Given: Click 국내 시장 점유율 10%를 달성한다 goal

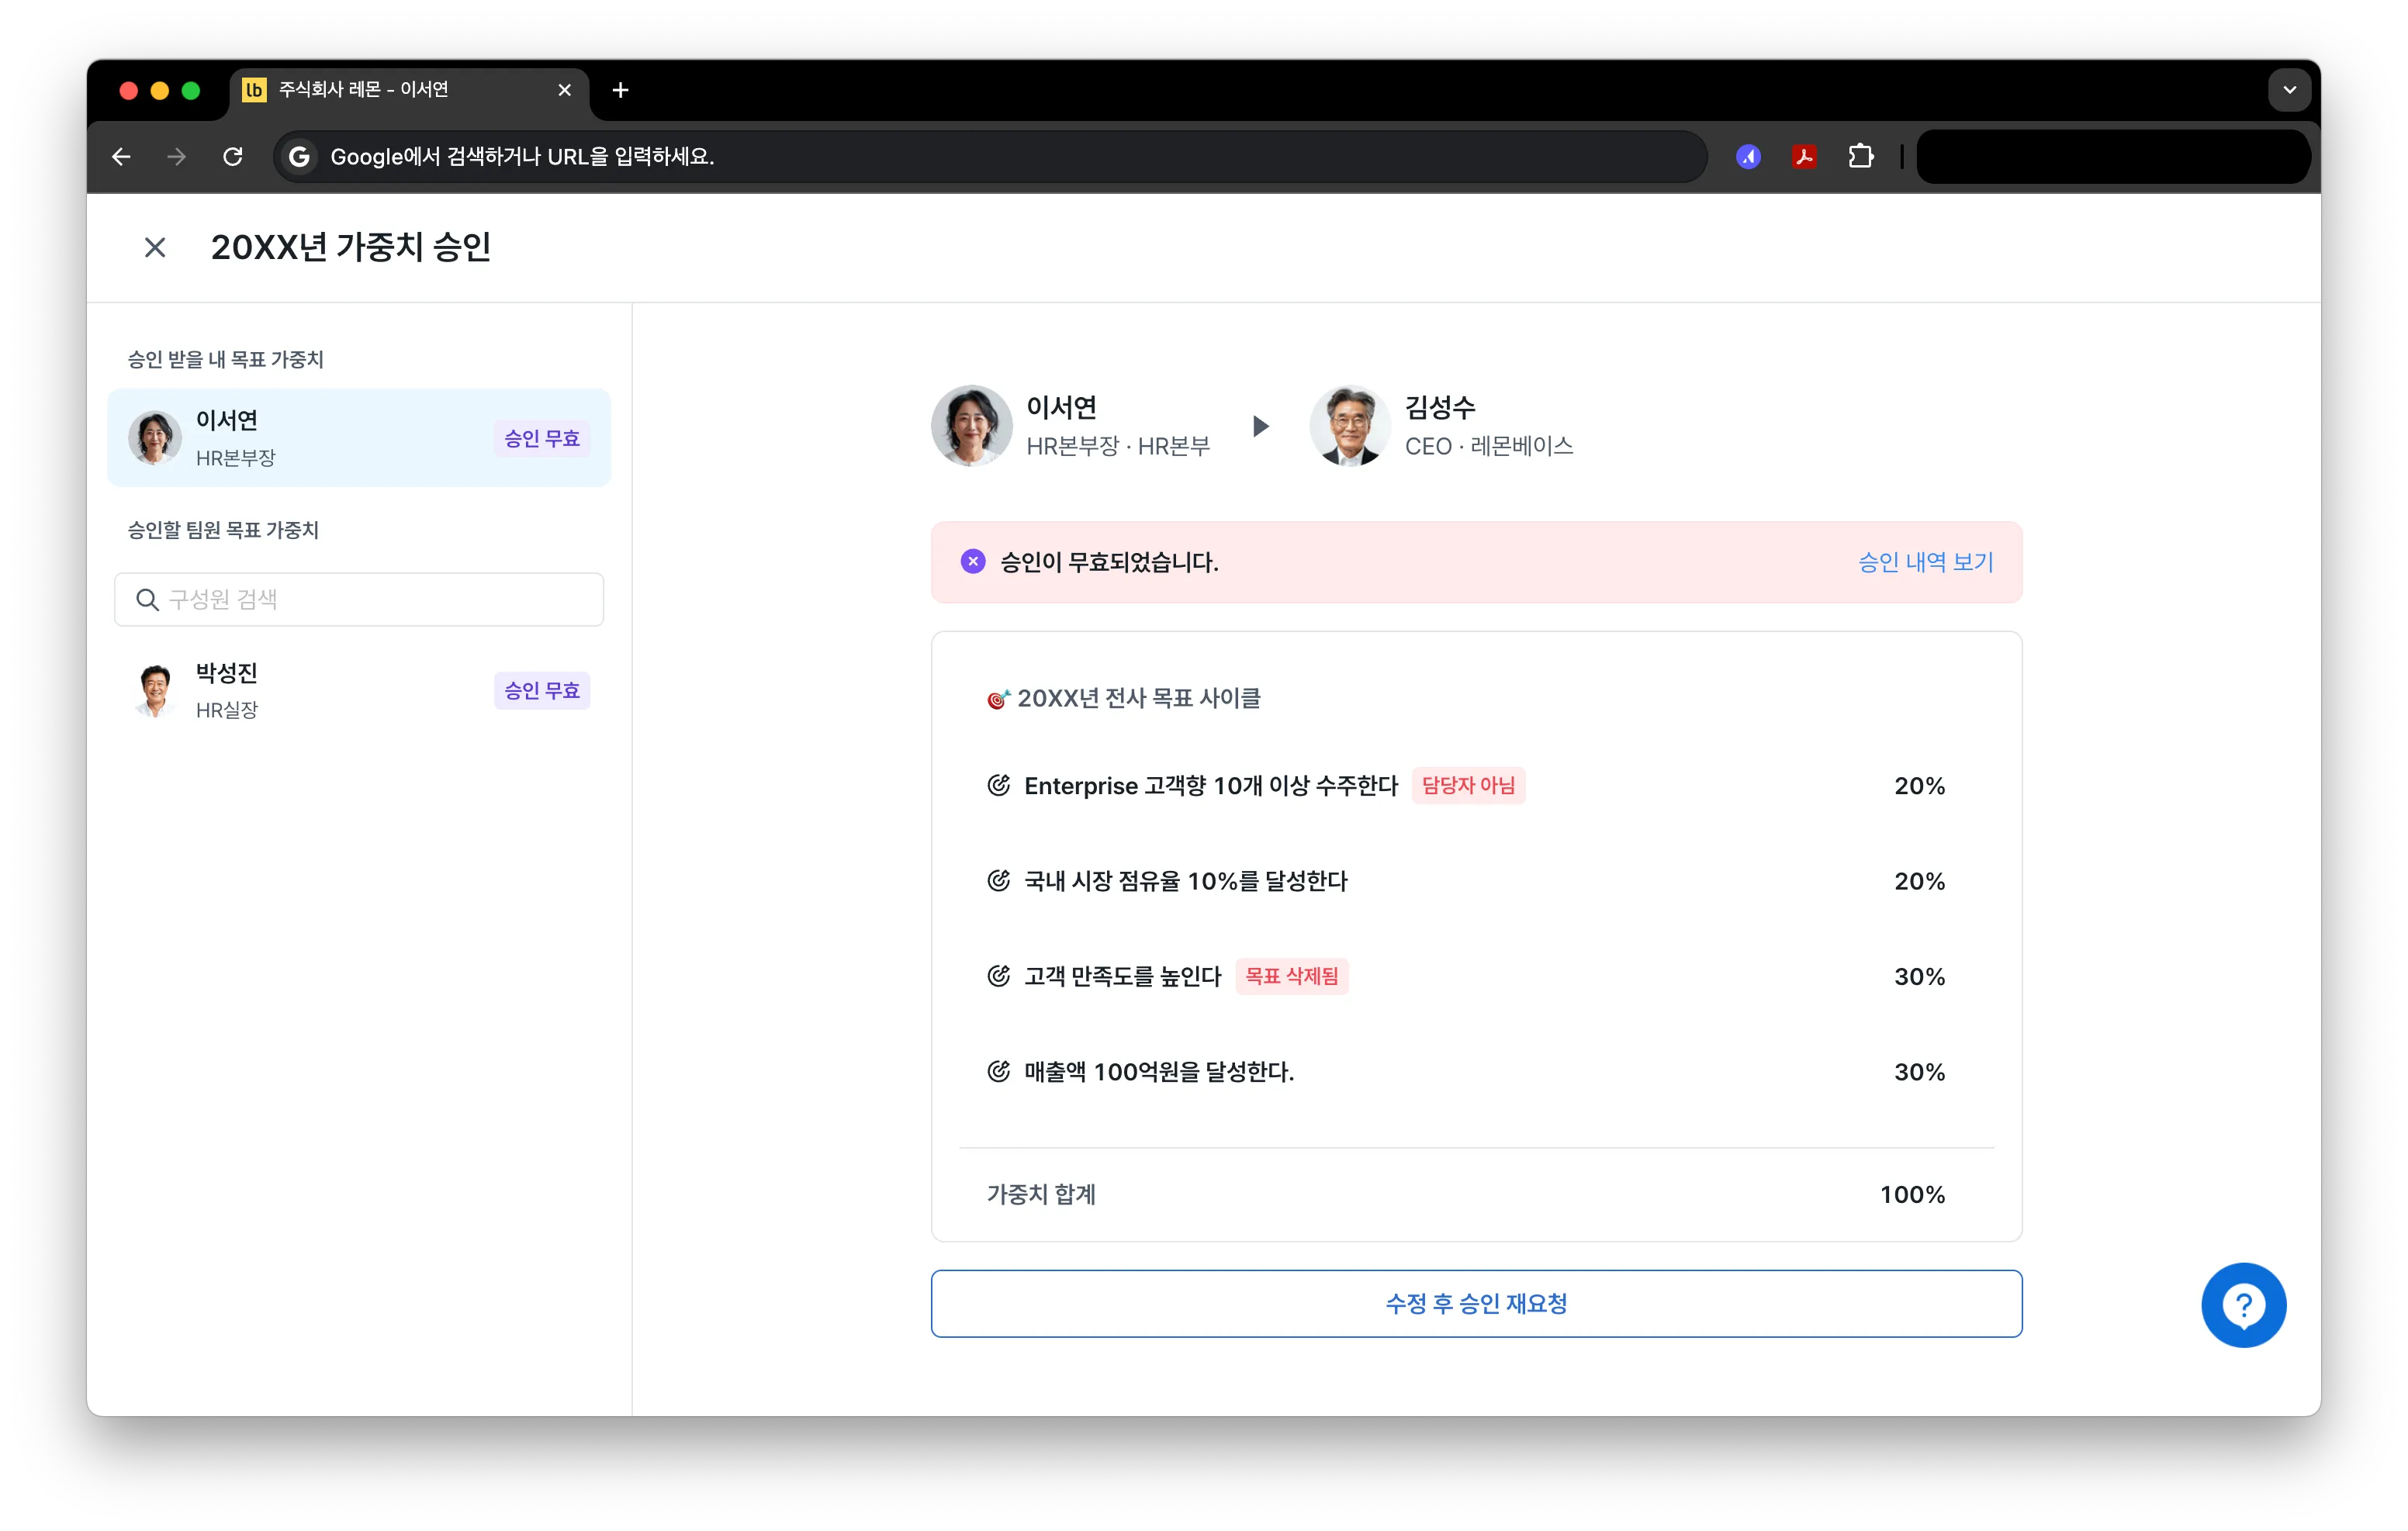Looking at the screenshot, I should pyautogui.click(x=1186, y=882).
